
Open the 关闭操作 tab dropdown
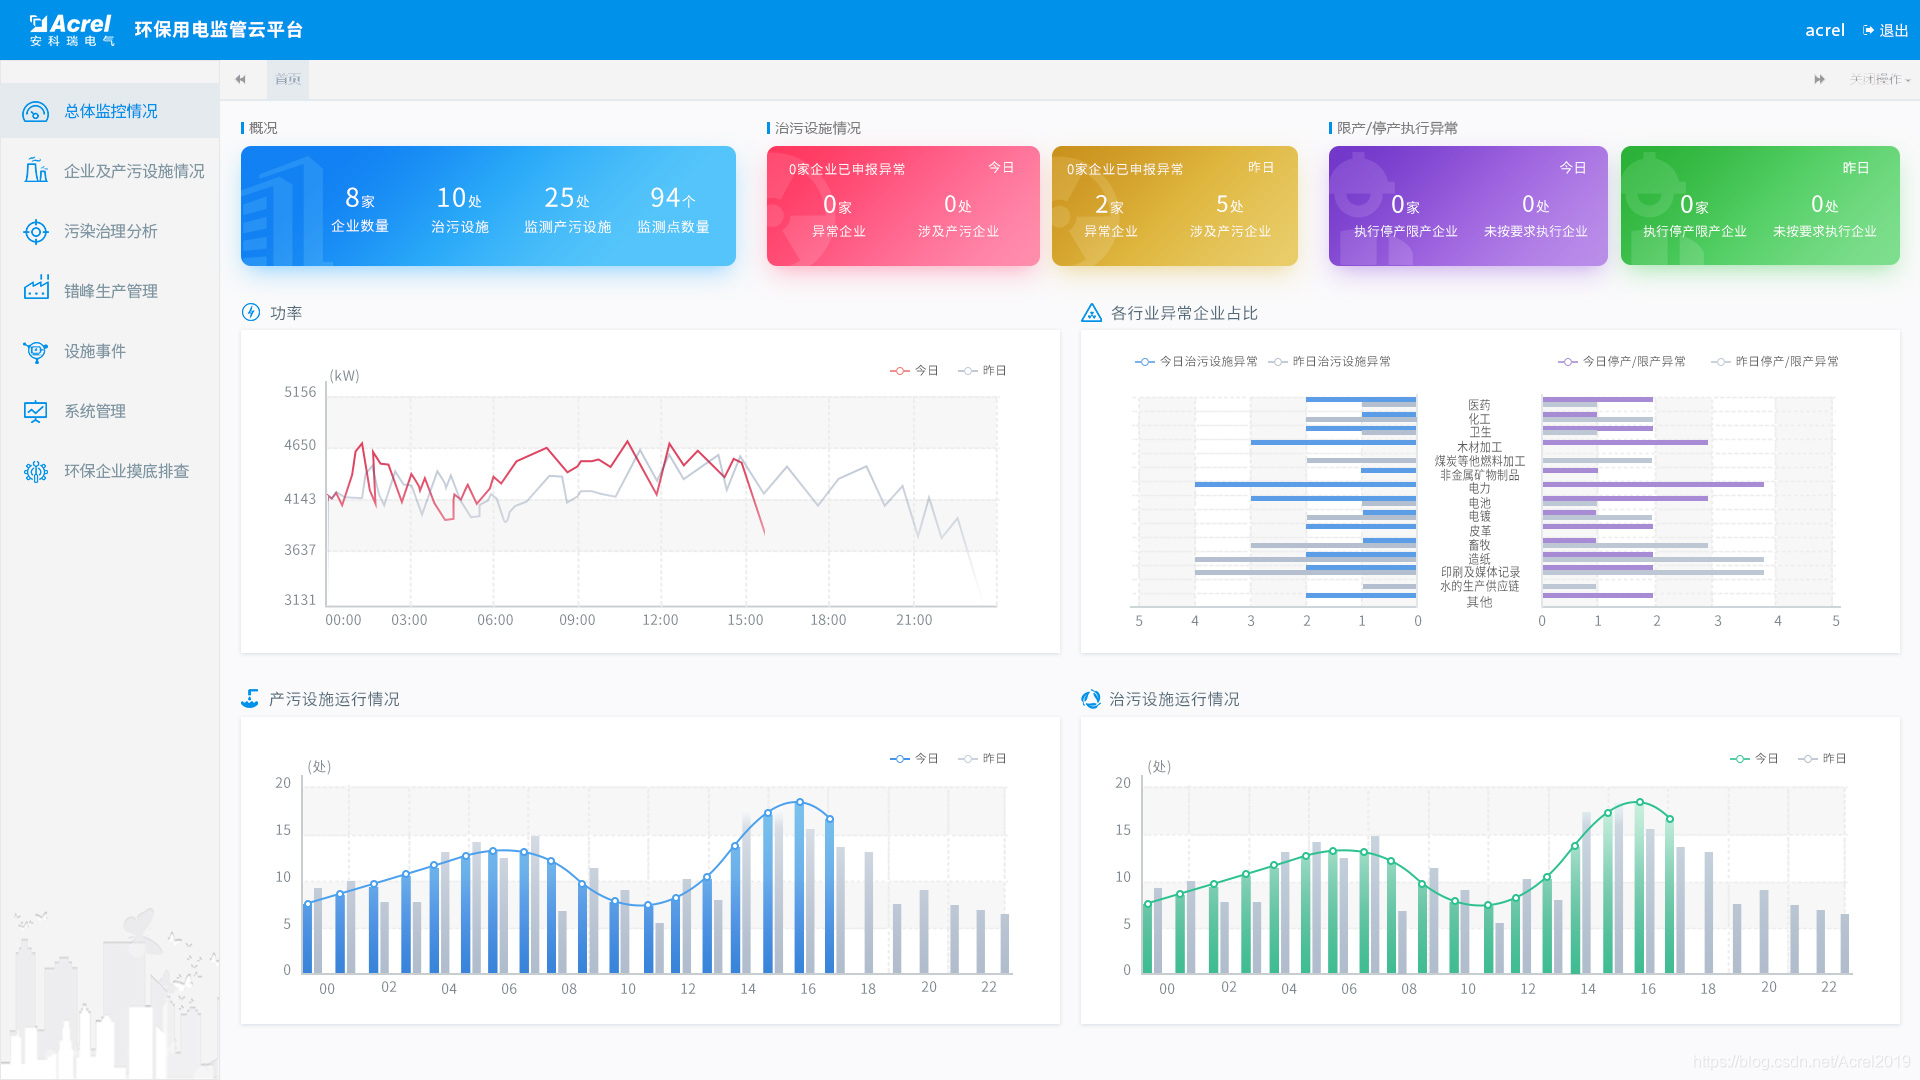1879,80
